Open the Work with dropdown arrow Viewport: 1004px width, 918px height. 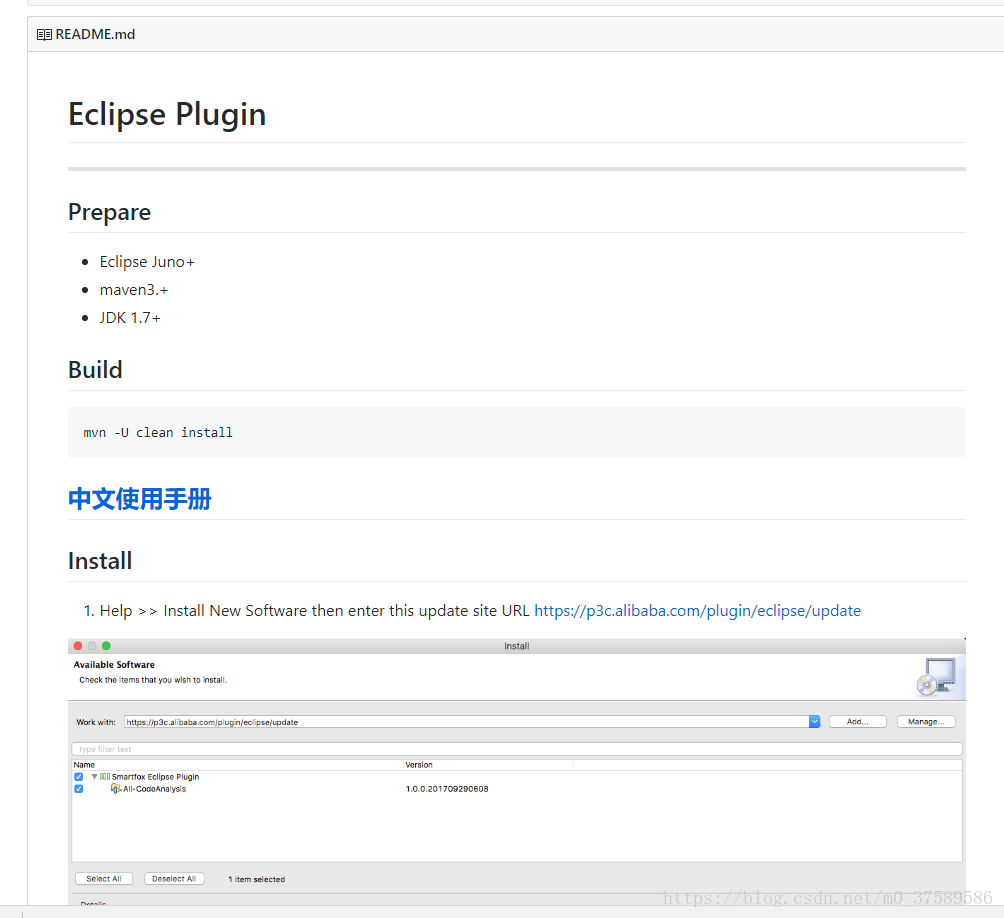[x=814, y=721]
